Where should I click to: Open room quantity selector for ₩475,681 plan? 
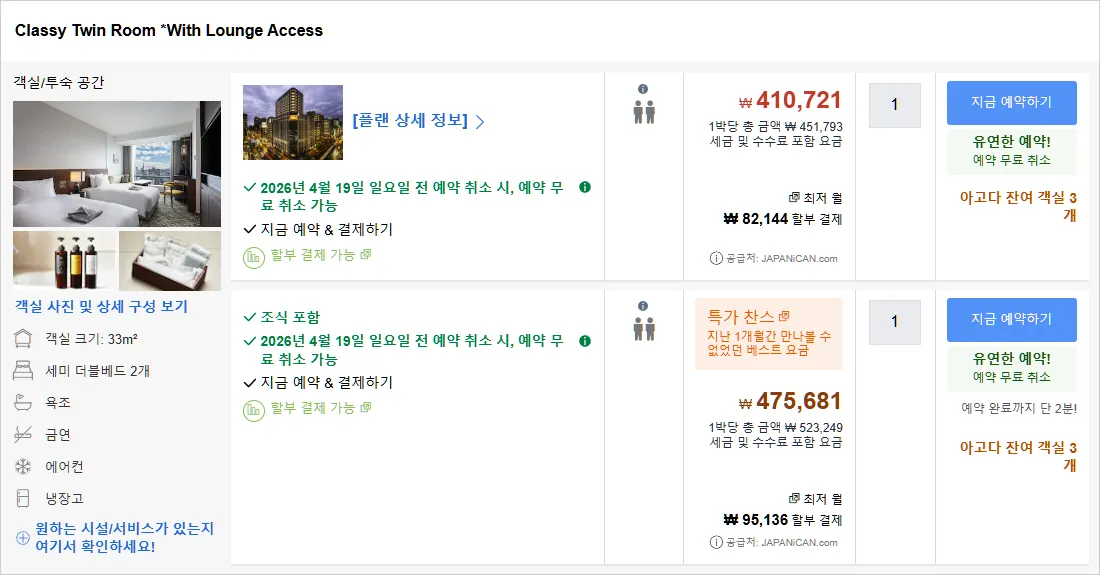[x=894, y=322]
